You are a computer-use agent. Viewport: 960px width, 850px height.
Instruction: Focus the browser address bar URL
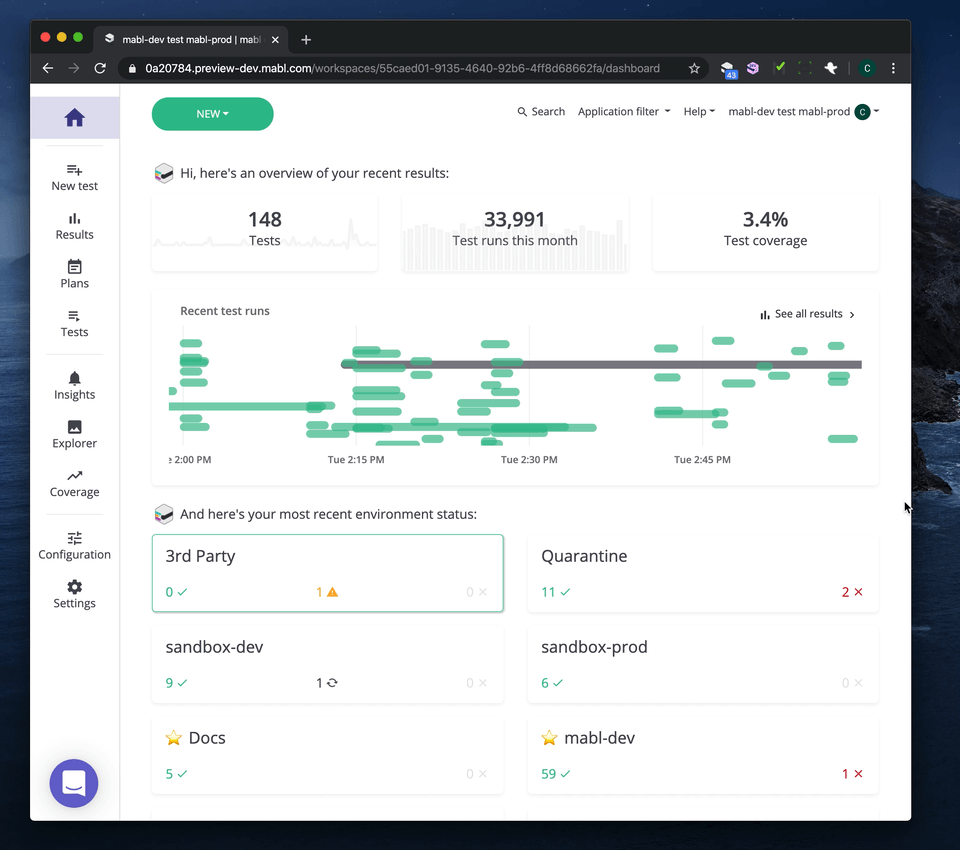(x=402, y=69)
